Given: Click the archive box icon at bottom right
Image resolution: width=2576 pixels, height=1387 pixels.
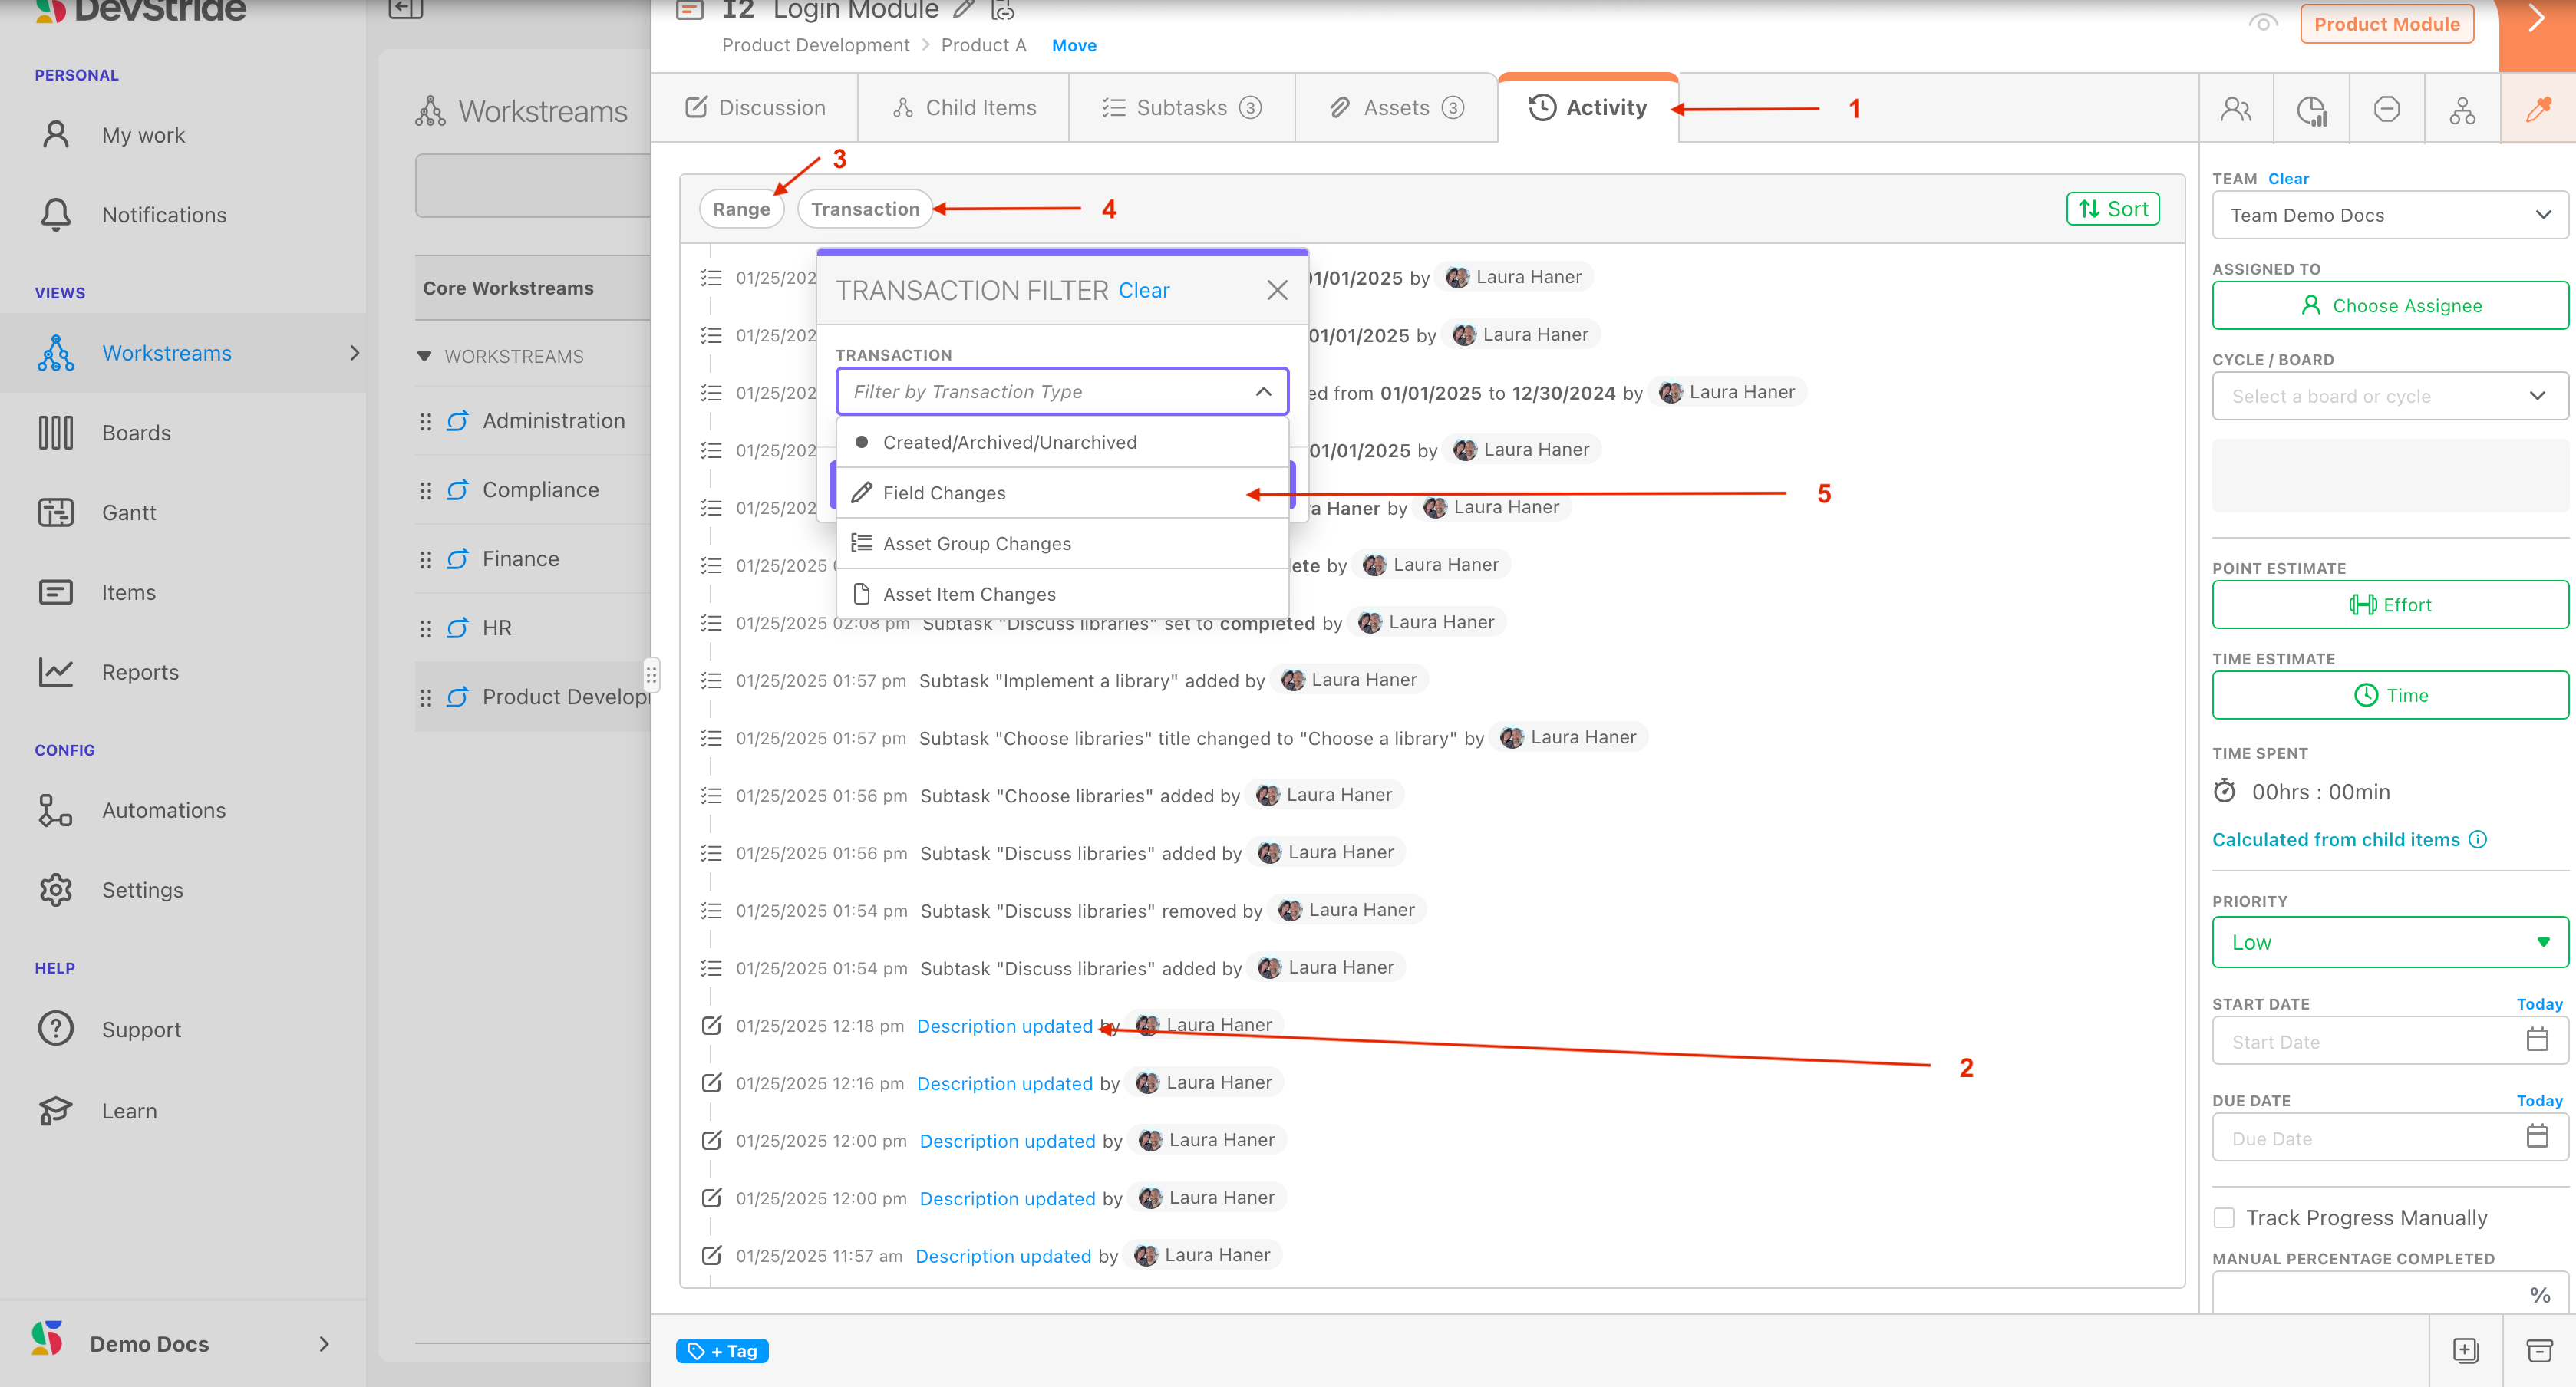Looking at the screenshot, I should [2539, 1351].
